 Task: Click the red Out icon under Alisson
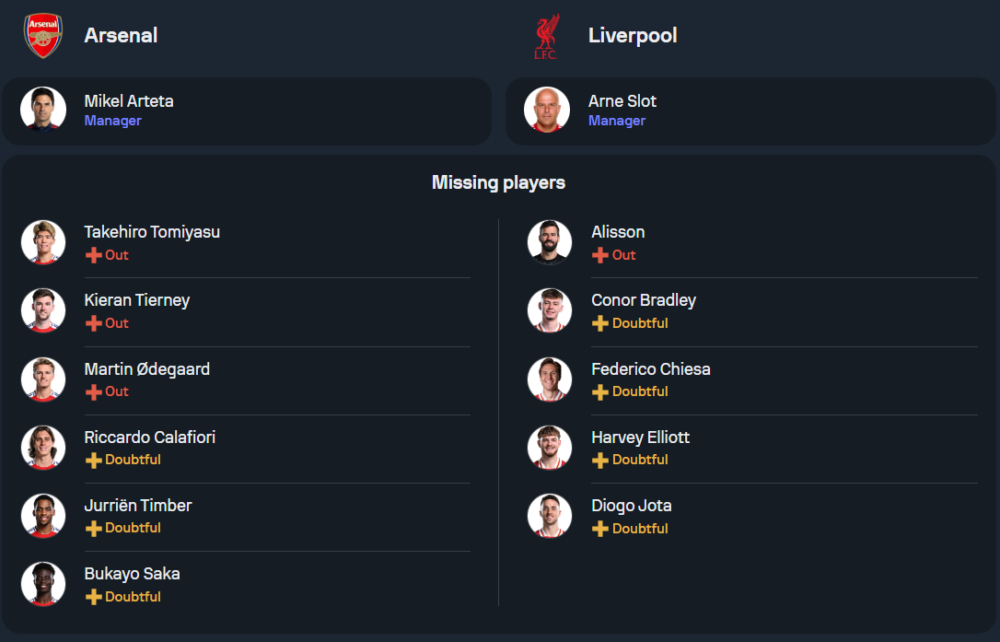click(600, 255)
